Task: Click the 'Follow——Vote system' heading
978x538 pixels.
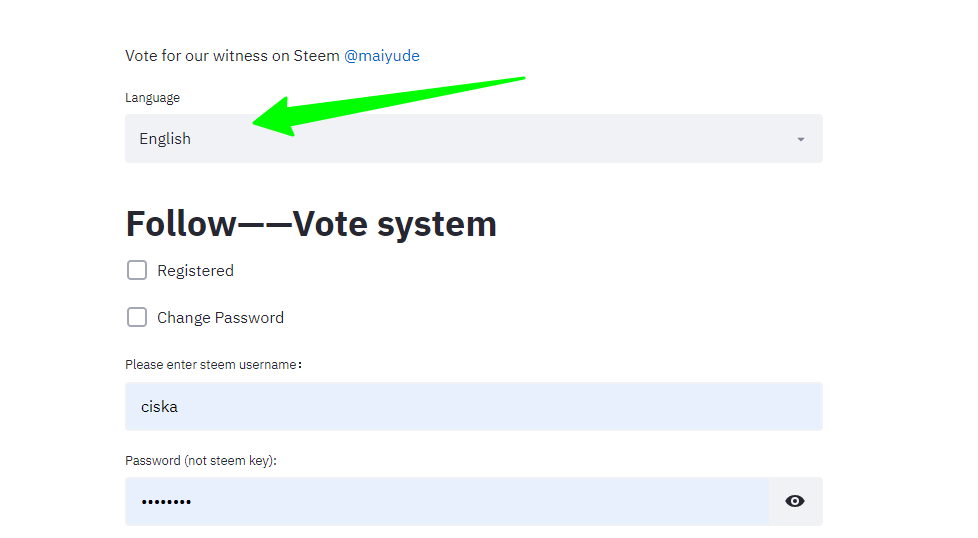Action: tap(311, 224)
